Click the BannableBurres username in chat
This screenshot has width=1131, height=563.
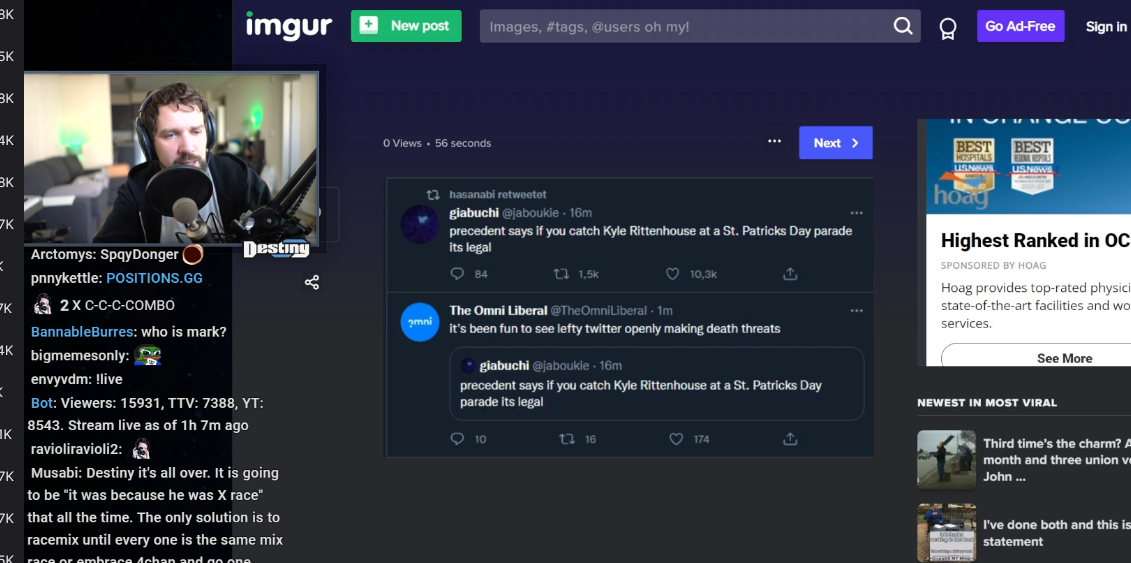[82, 332]
